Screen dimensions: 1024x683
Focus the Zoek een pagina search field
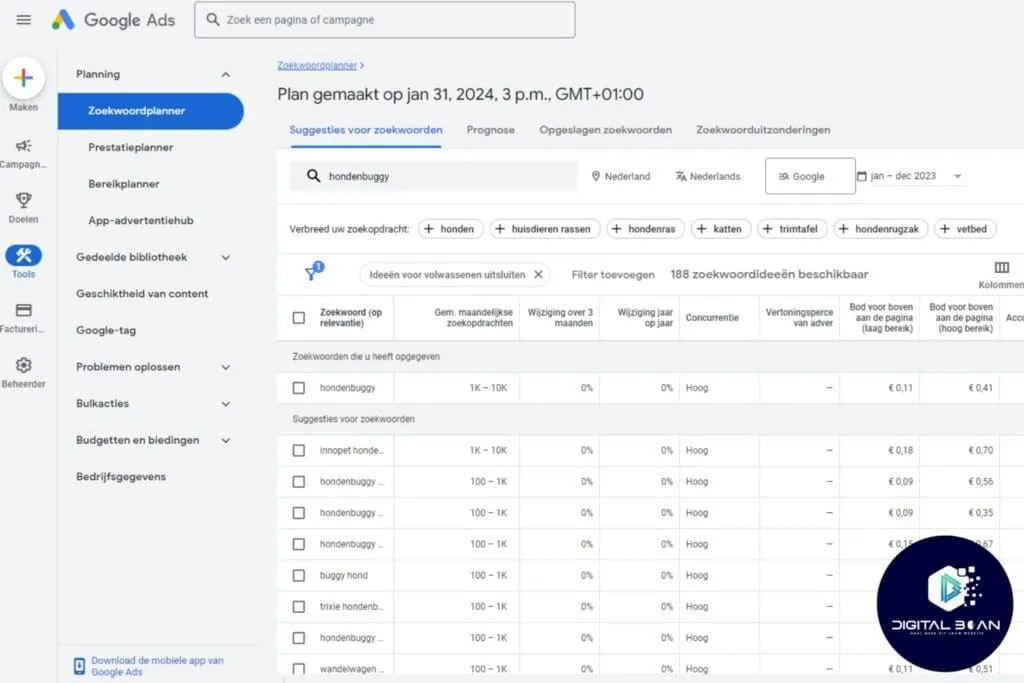(x=385, y=20)
